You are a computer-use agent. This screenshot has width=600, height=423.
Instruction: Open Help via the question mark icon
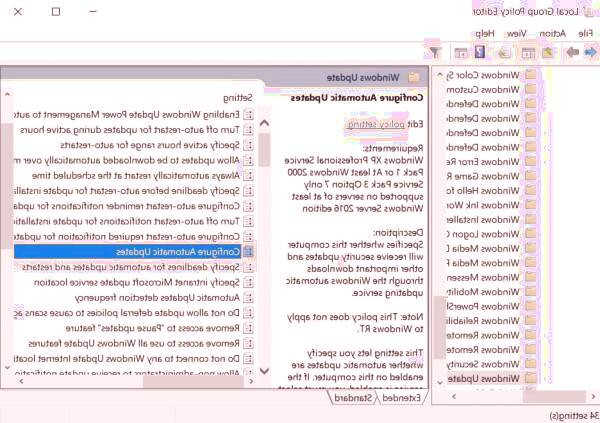coord(481,52)
